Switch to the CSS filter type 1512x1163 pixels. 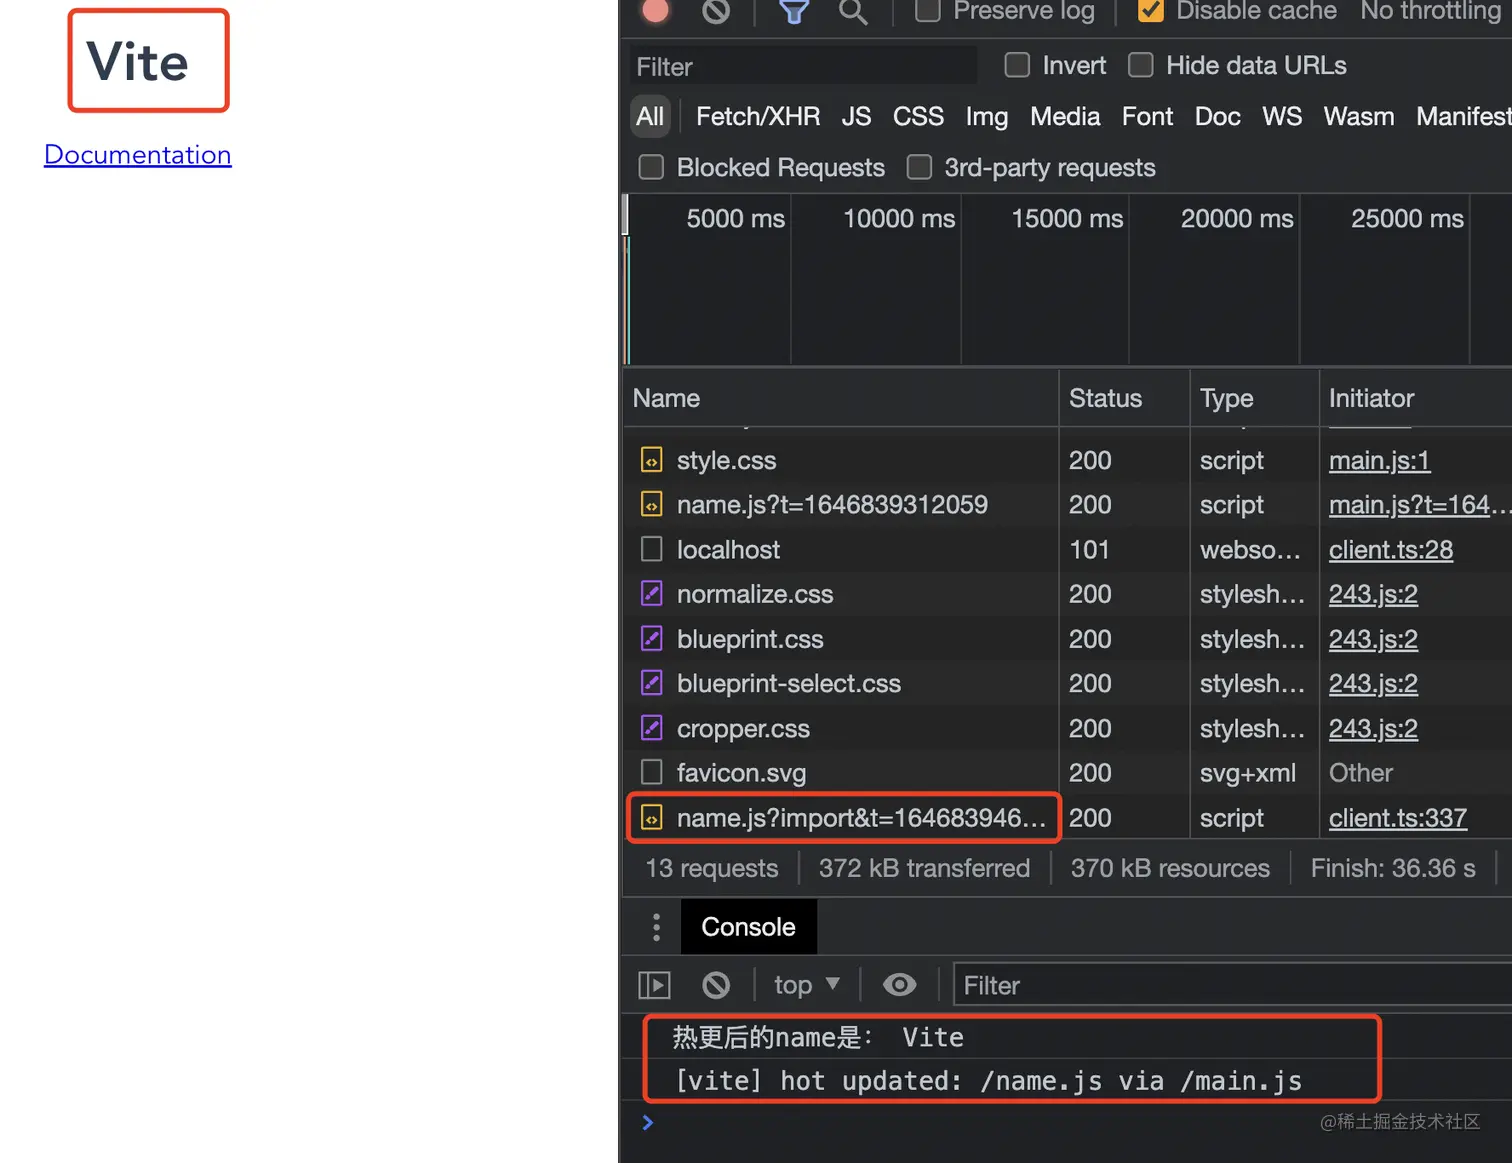(x=918, y=117)
